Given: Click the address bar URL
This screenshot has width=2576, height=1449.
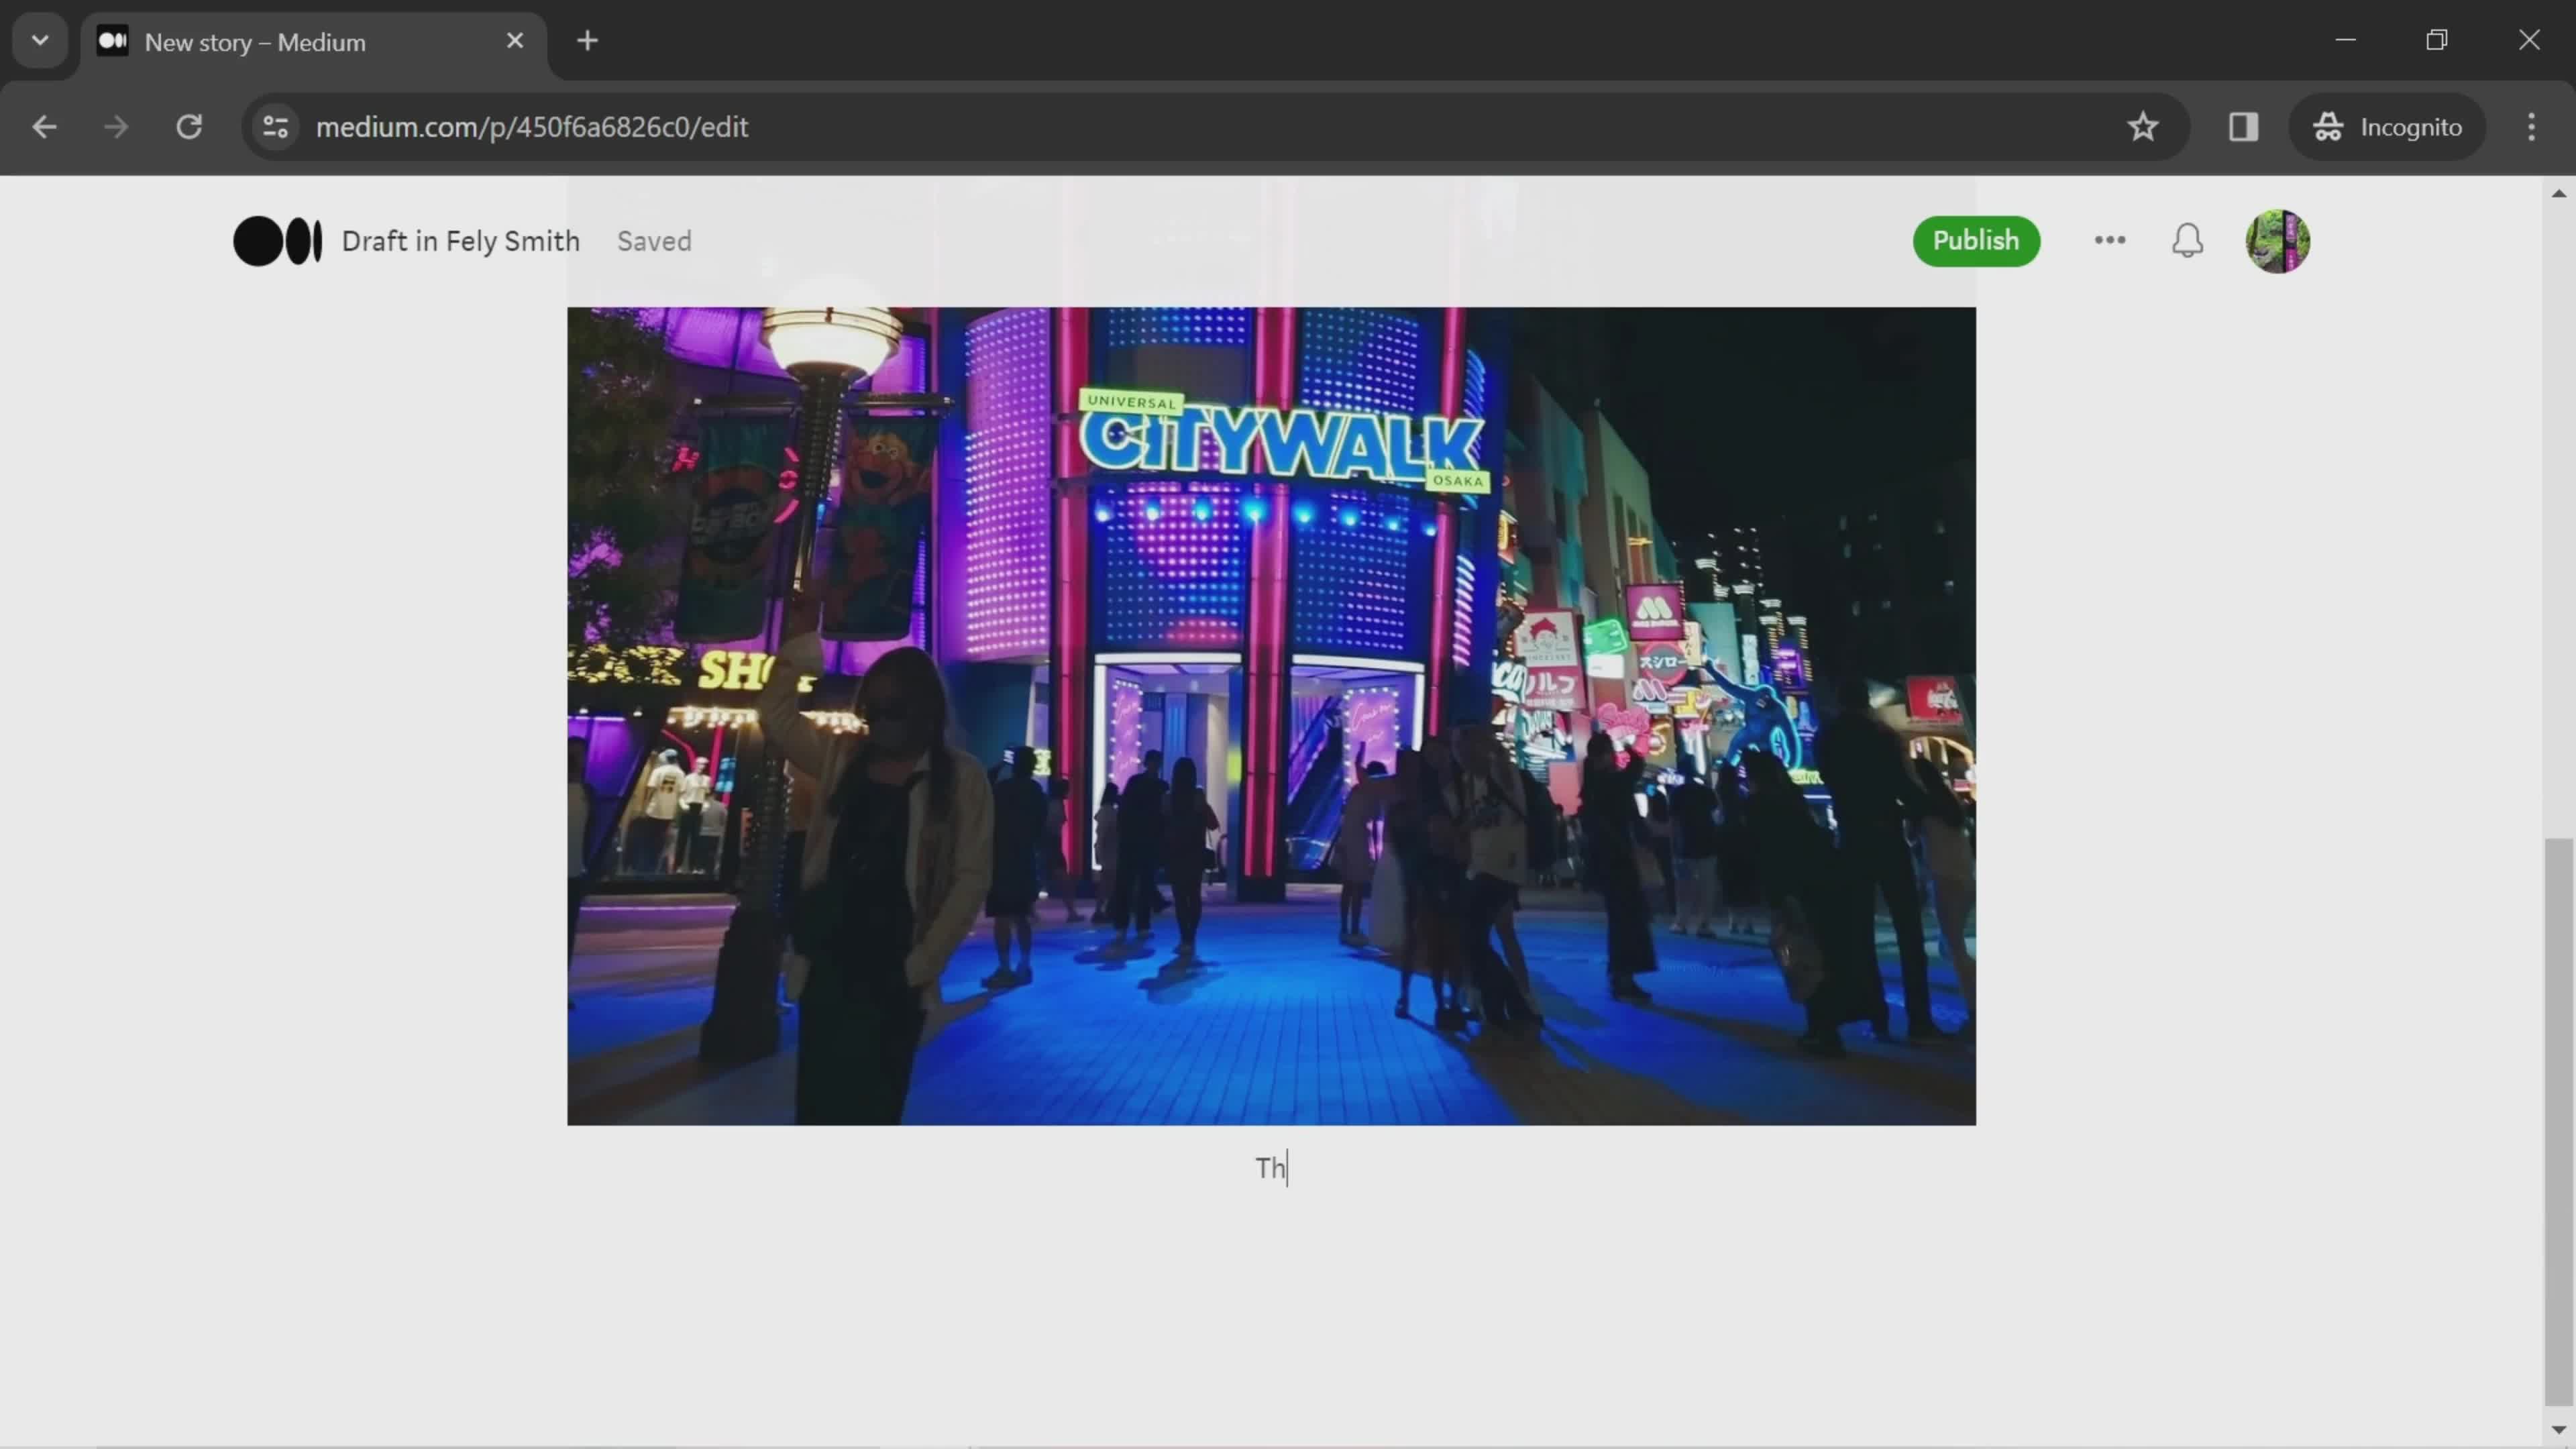Looking at the screenshot, I should 531,127.
